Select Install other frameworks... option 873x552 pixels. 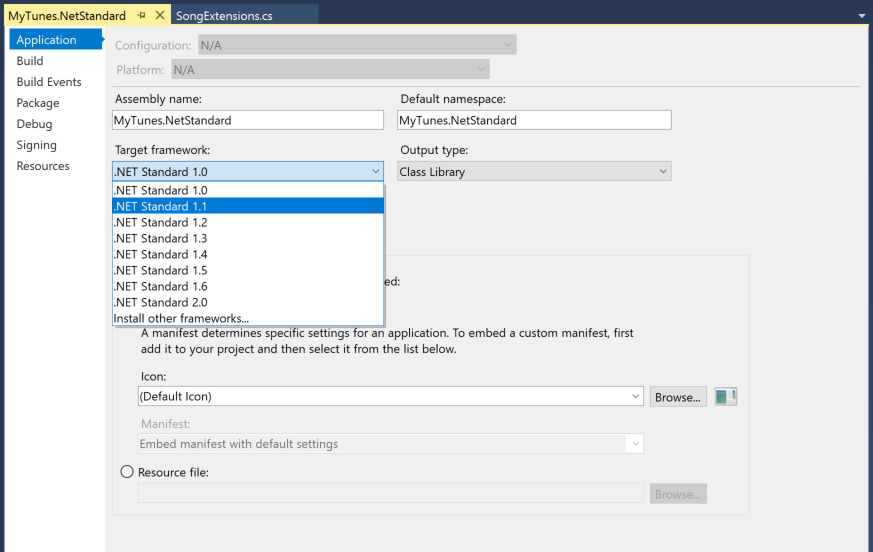coord(248,318)
